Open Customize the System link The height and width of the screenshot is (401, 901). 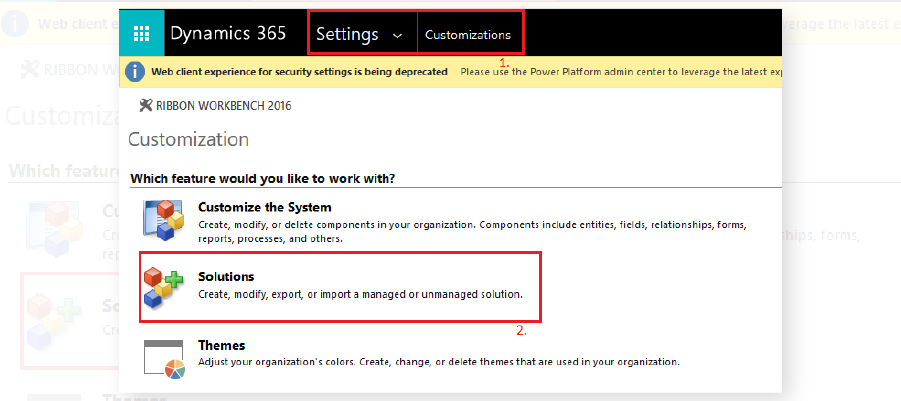tap(264, 207)
